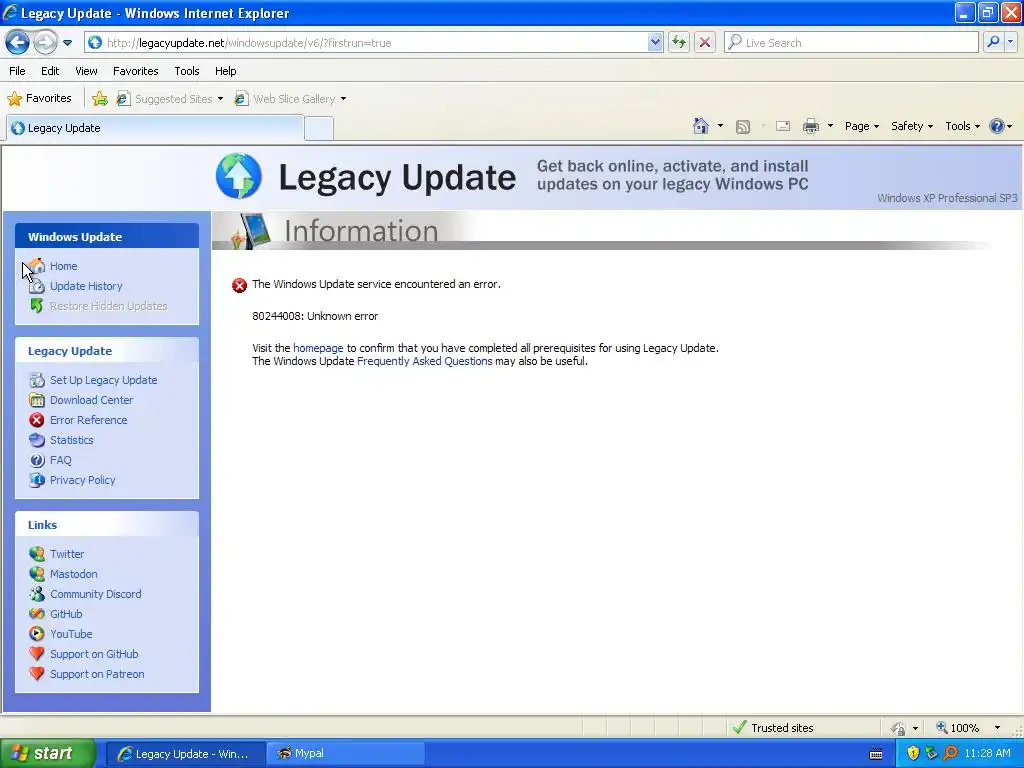This screenshot has width=1024, height=768.
Task: Click the keyboard icon in the taskbar
Action: tap(876, 754)
